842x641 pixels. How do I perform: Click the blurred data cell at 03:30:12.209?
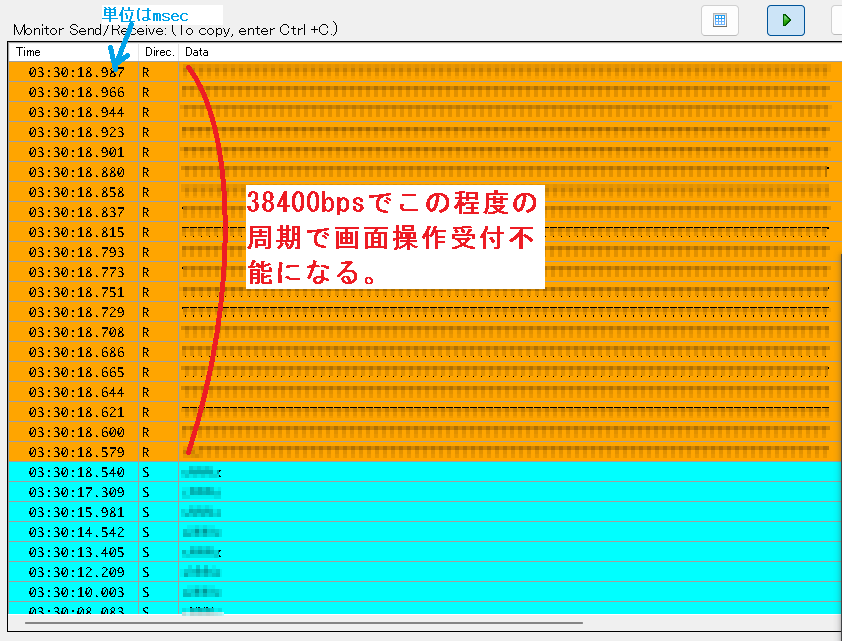203,572
